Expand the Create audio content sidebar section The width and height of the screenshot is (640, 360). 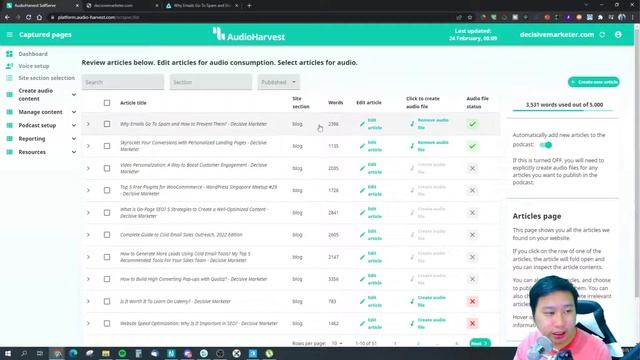click(x=74, y=95)
